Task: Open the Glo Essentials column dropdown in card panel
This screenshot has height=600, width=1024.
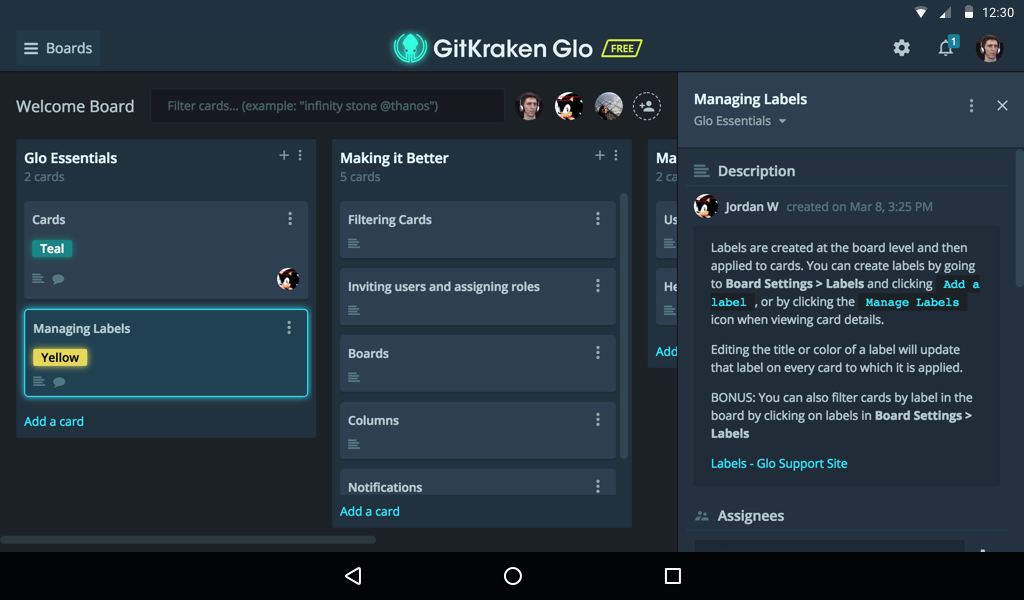Action: pyautogui.click(x=740, y=121)
